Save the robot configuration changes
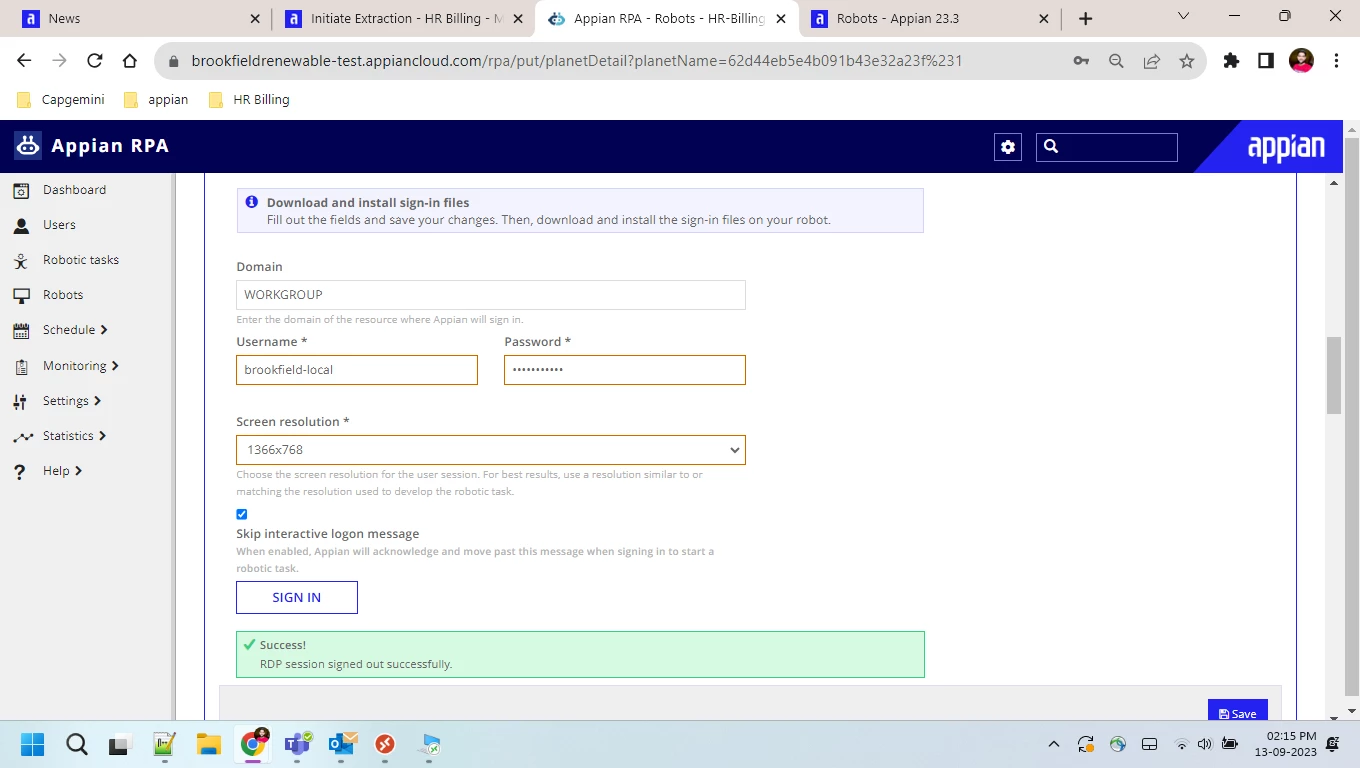 1238,711
